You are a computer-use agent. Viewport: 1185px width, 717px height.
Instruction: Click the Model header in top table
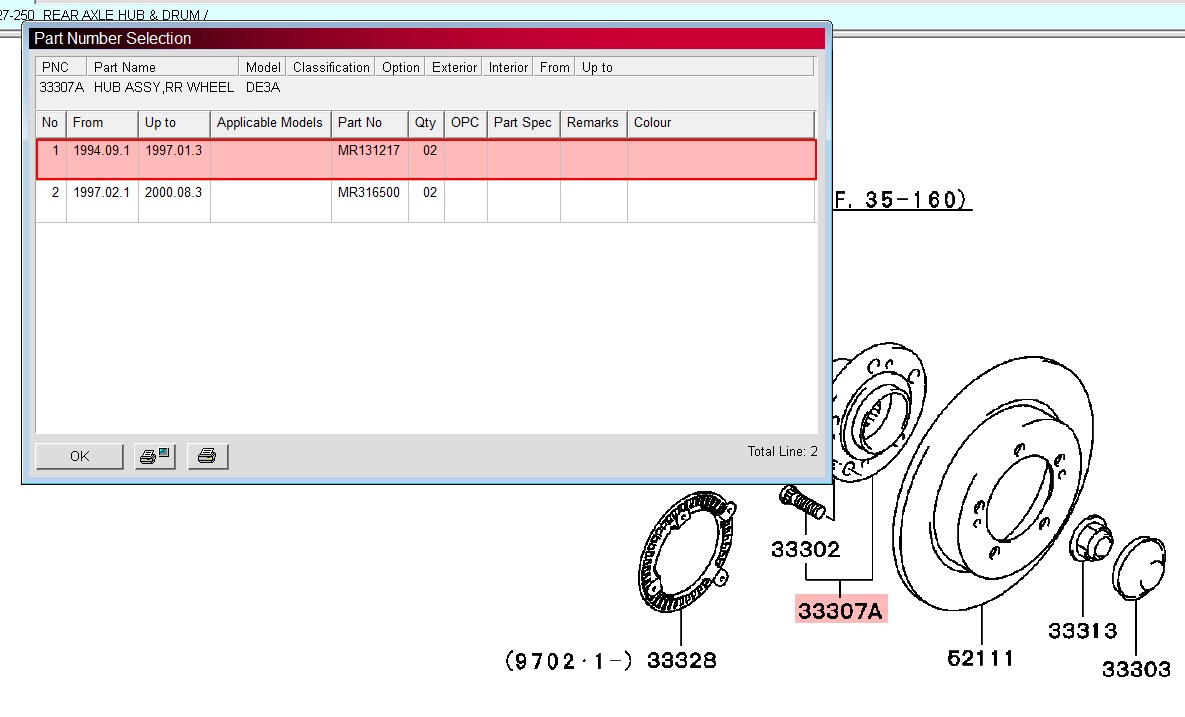262,67
